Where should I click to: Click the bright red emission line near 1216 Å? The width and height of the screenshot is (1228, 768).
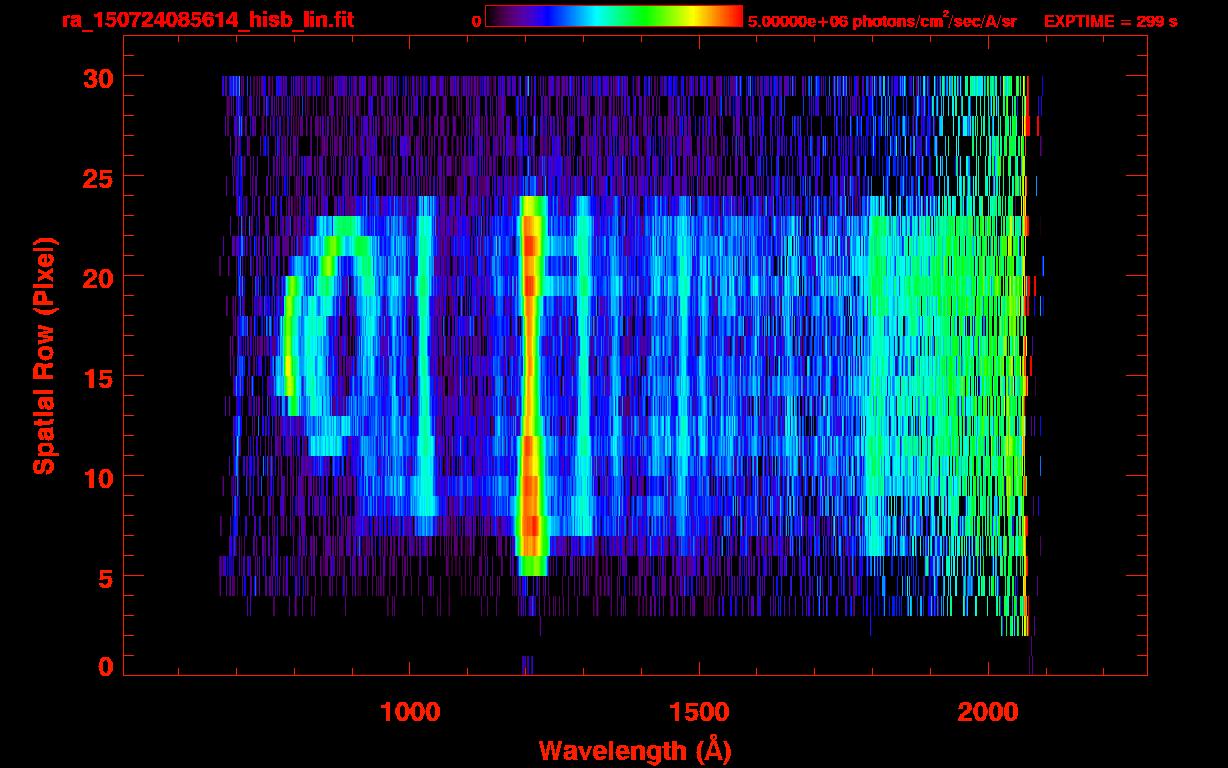tap(531, 385)
